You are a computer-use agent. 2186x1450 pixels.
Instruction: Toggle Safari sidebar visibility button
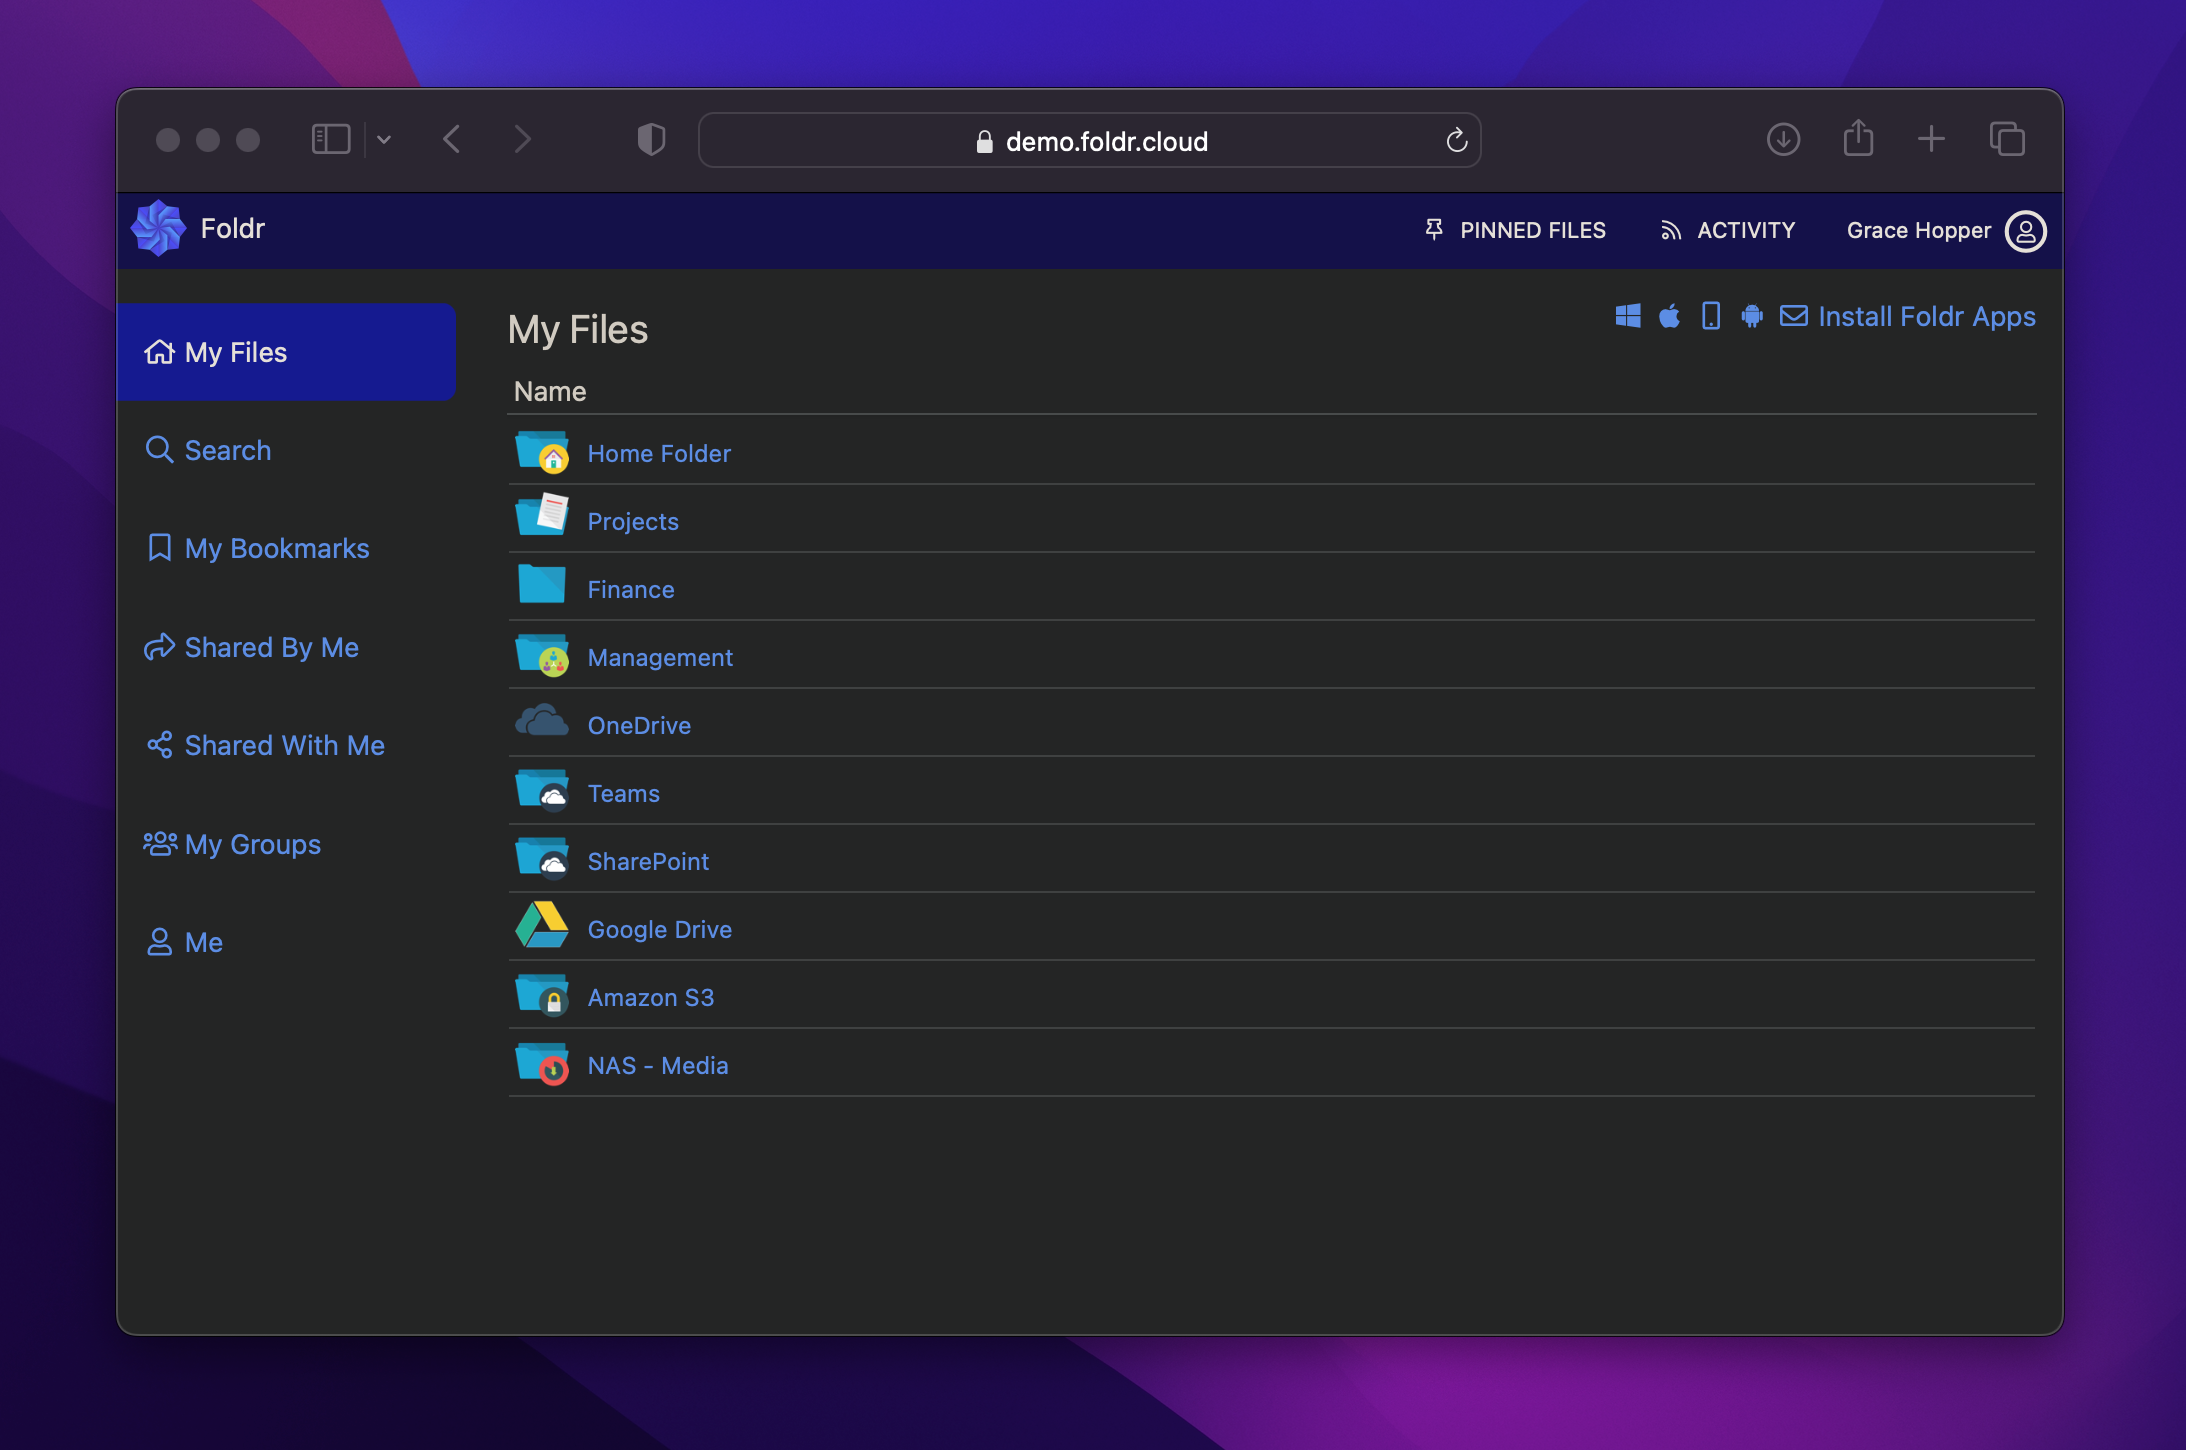tap(331, 140)
